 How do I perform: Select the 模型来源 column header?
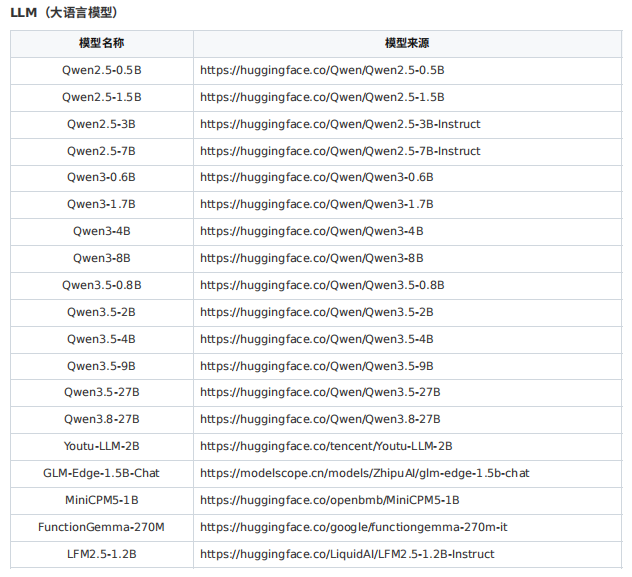(407, 43)
